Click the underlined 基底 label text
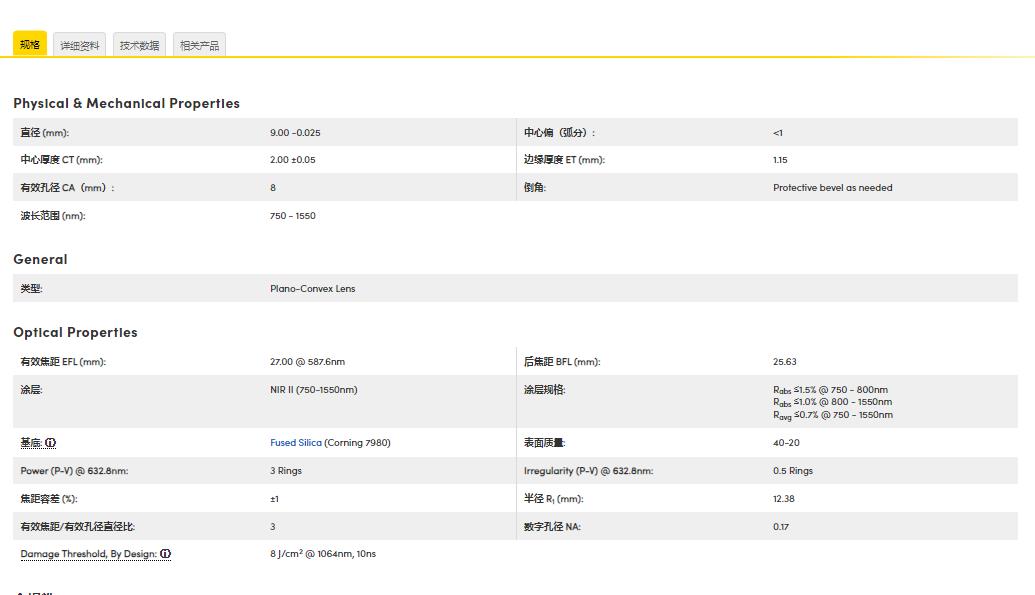1035x595 pixels. (31, 443)
